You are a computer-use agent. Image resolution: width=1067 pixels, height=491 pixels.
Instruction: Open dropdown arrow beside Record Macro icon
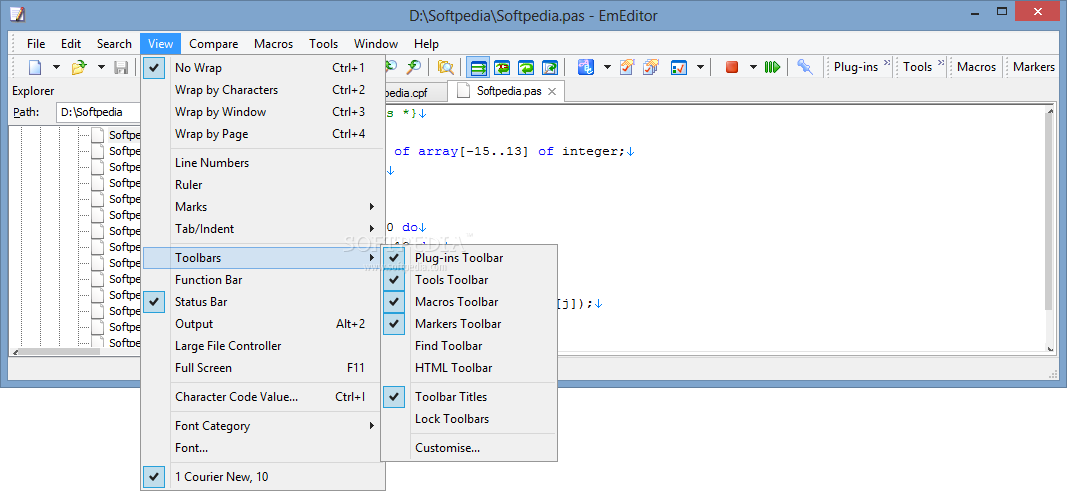coord(753,67)
